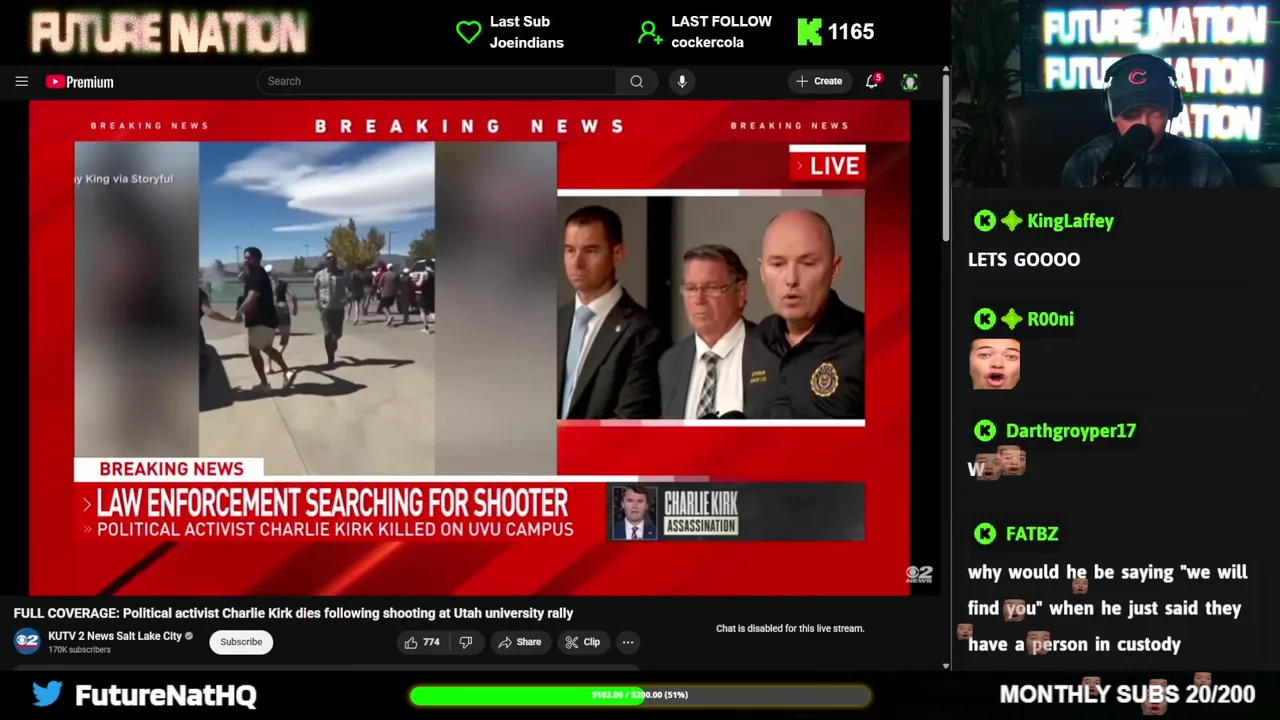Click the scroll-down arrow of page scrollbar
Image resolution: width=1280 pixels, height=720 pixels.
[x=946, y=666]
